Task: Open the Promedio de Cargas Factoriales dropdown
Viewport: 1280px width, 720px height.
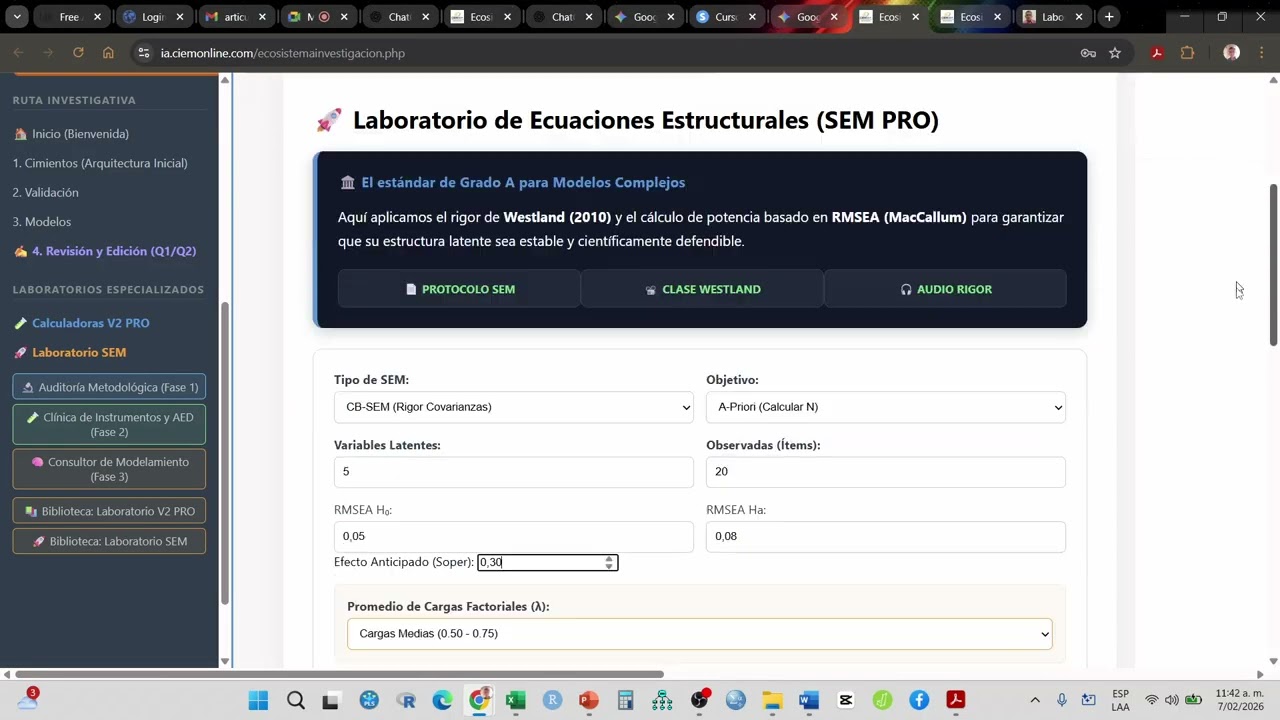Action: (700, 634)
